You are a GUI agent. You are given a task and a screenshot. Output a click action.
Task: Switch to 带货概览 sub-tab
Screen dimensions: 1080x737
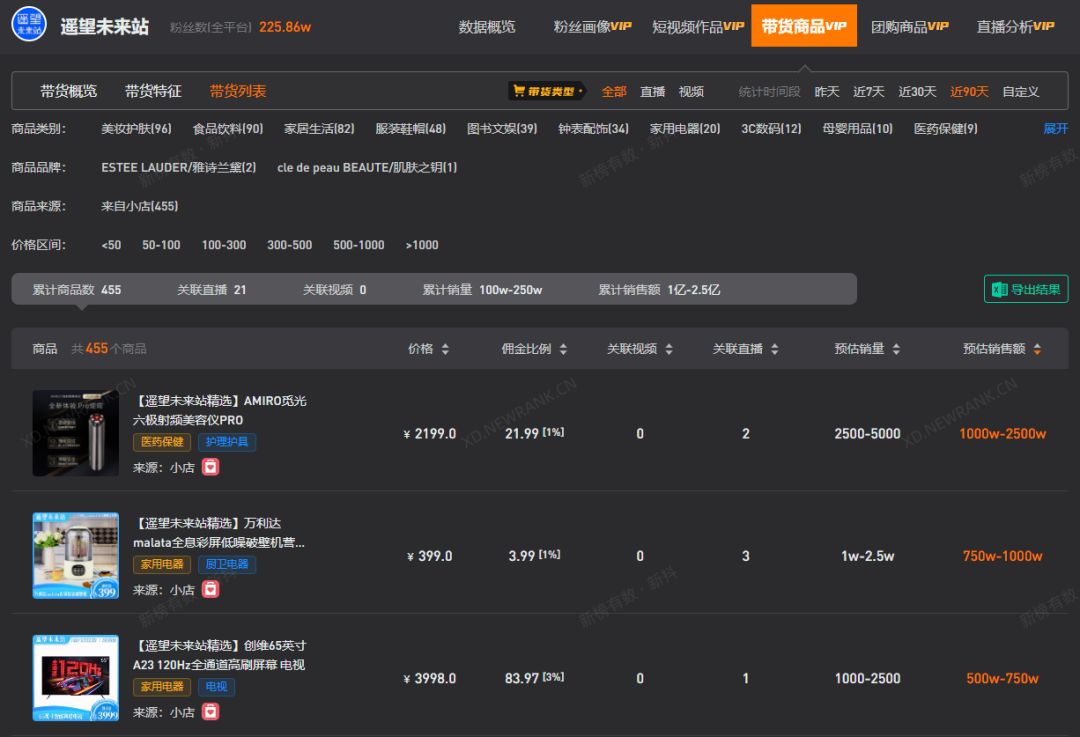(68, 91)
